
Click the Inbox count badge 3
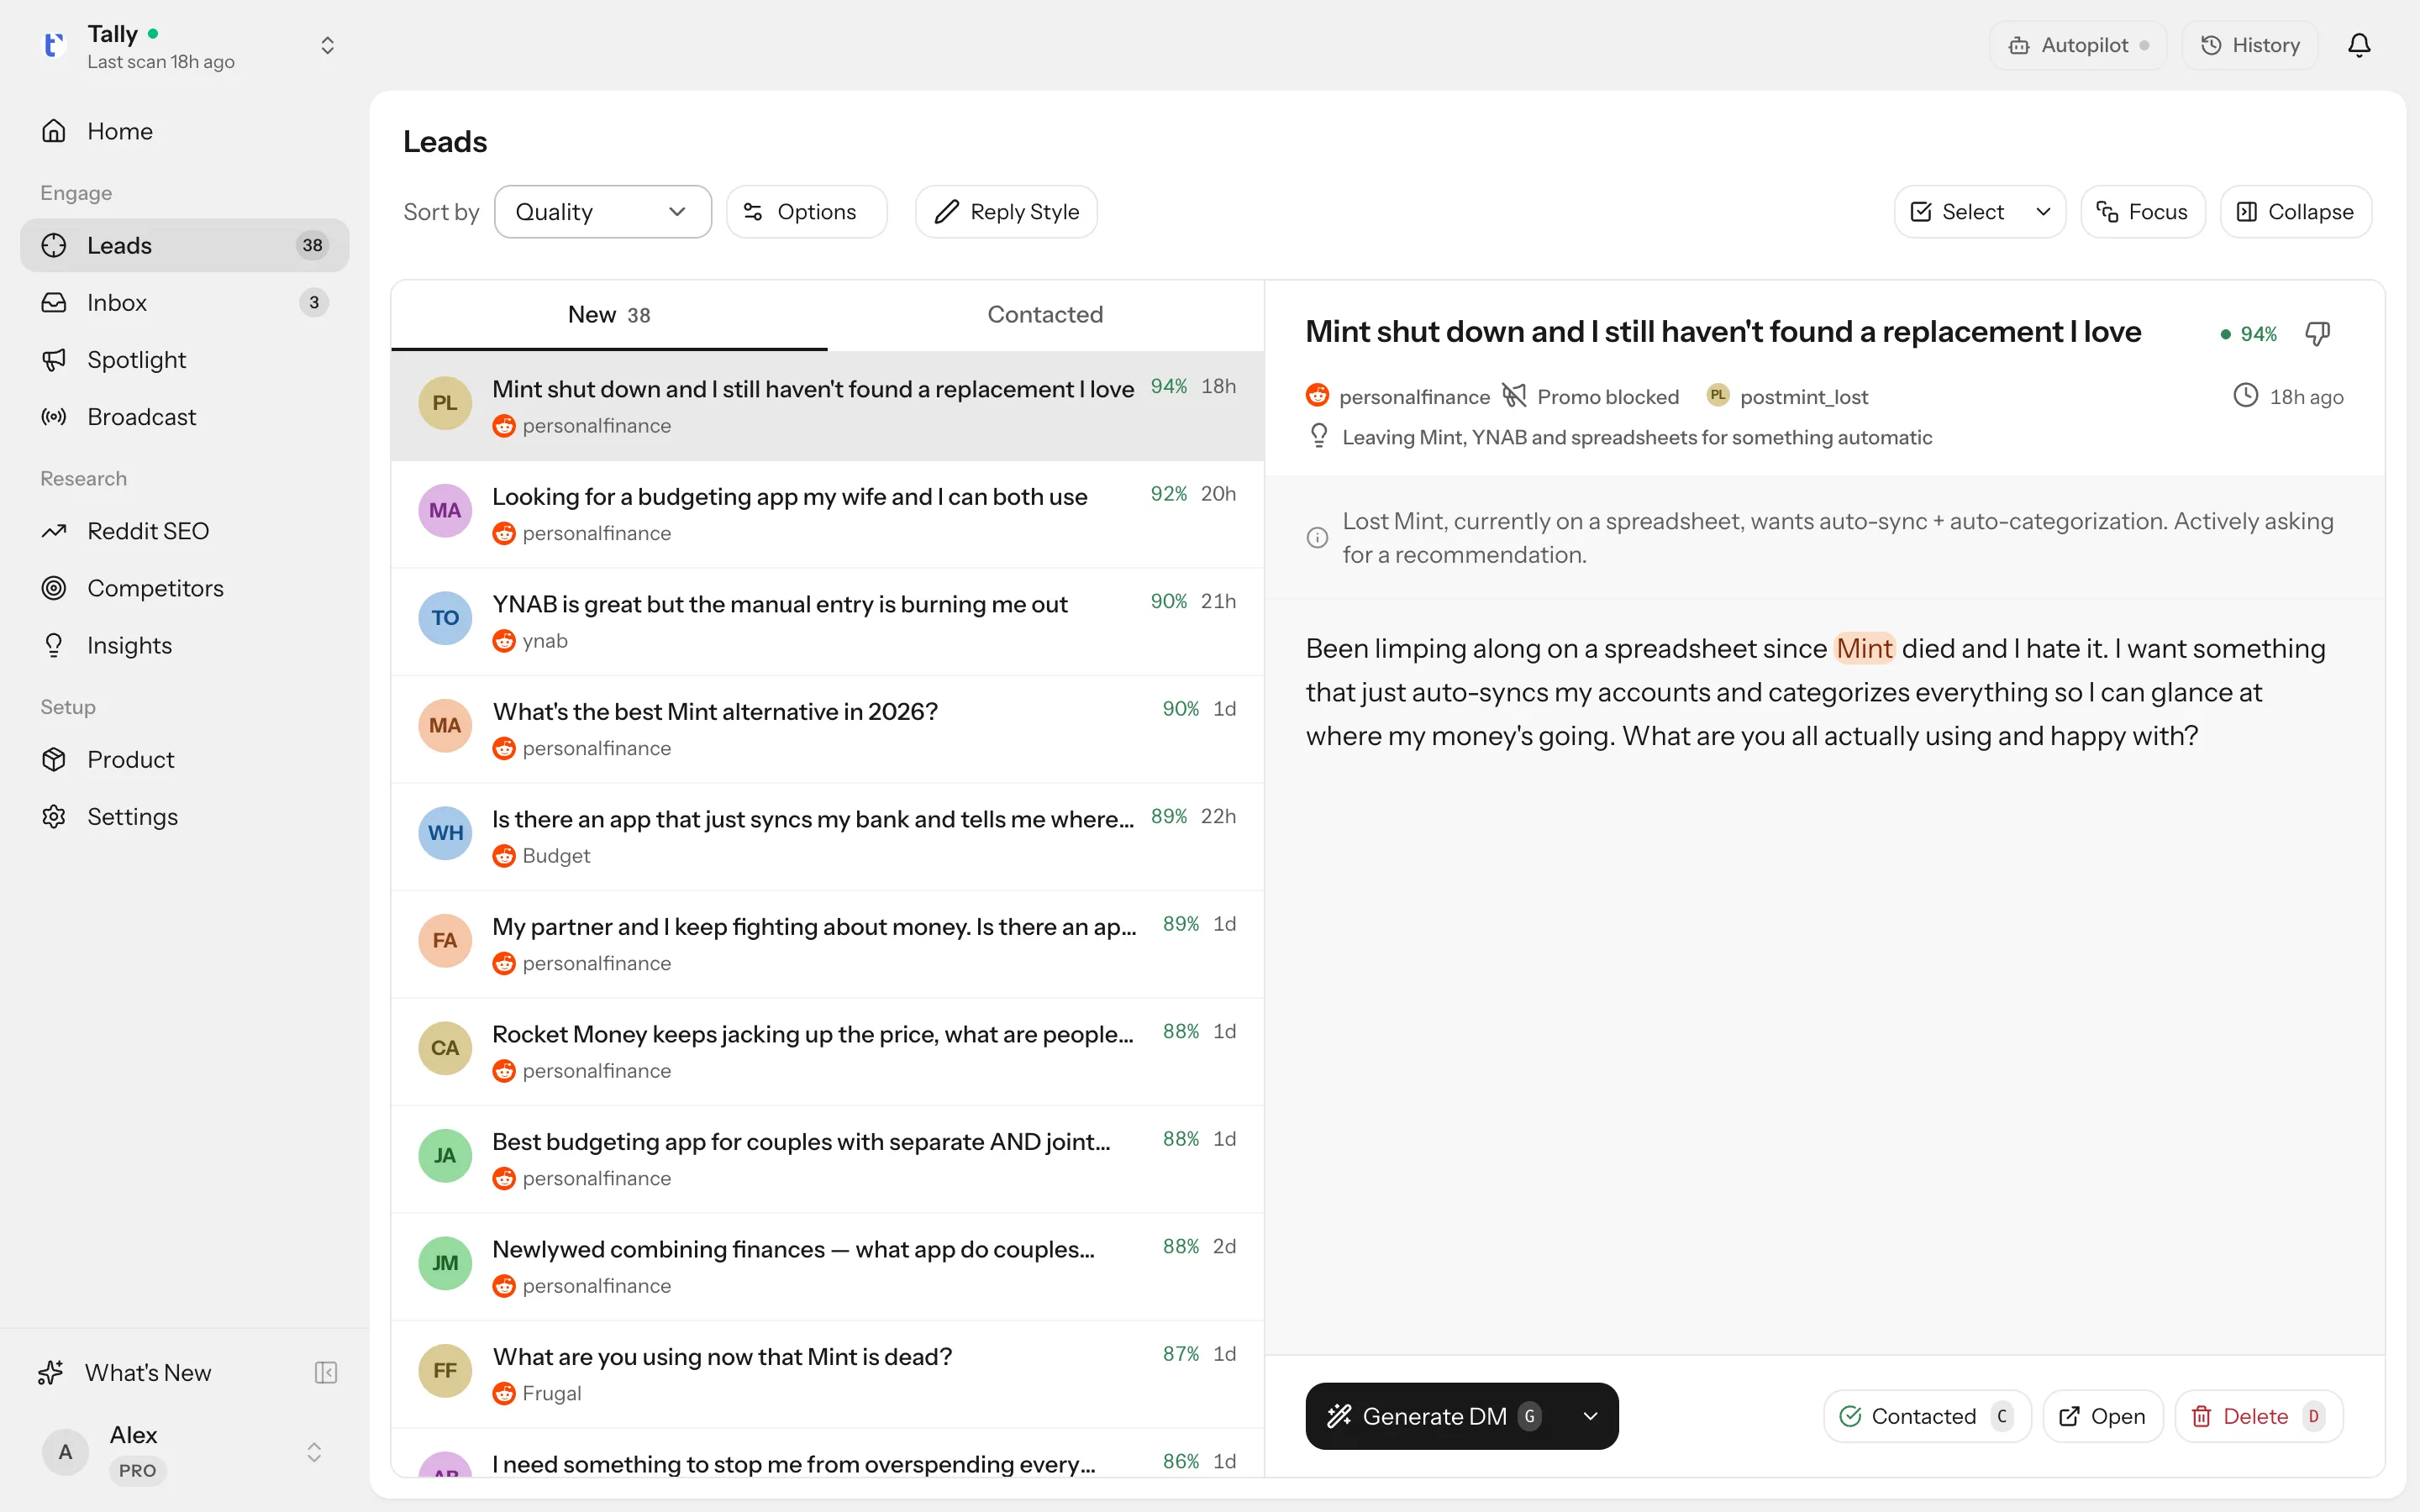(314, 302)
